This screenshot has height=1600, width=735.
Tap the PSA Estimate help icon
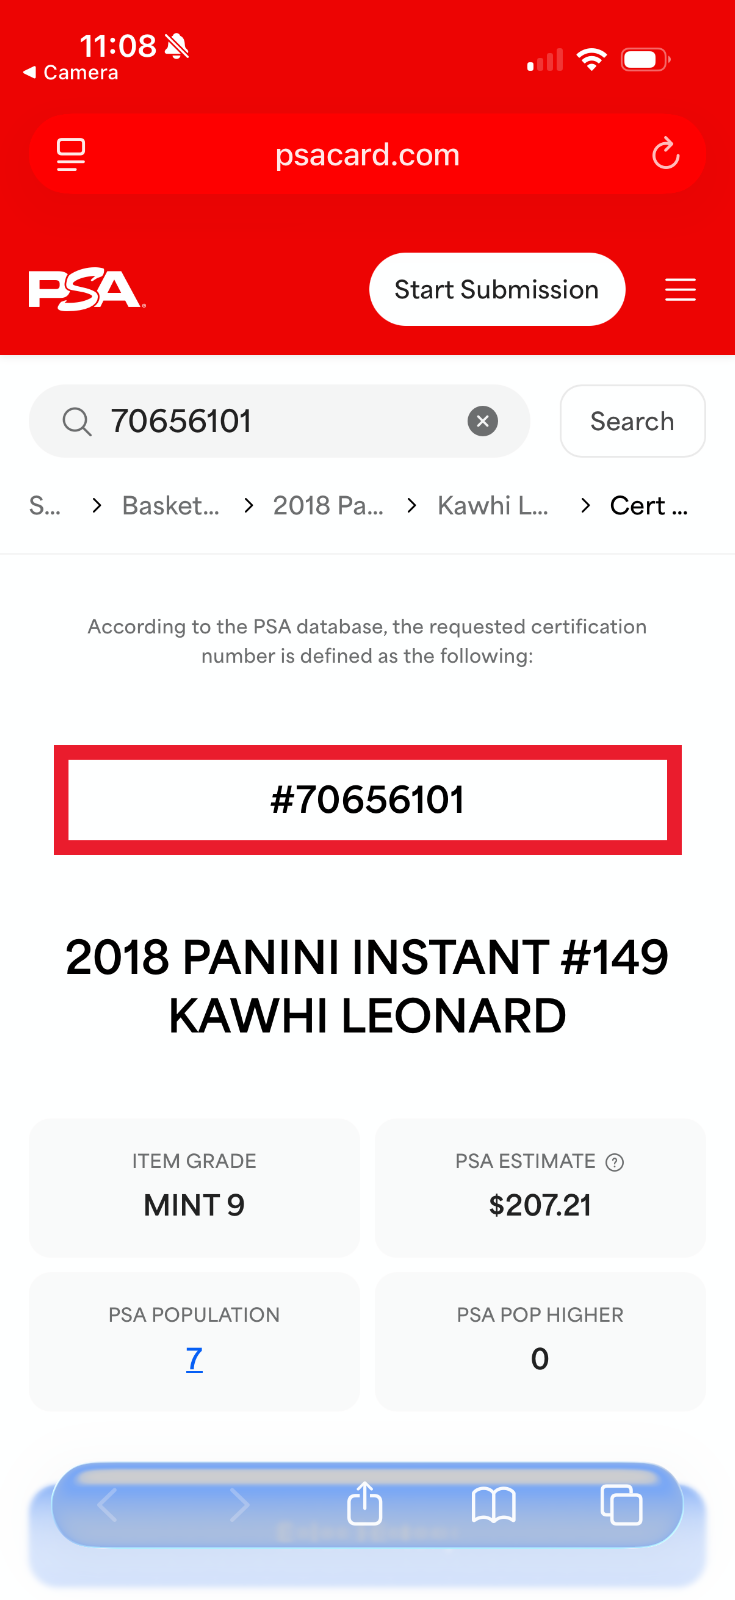click(615, 1162)
